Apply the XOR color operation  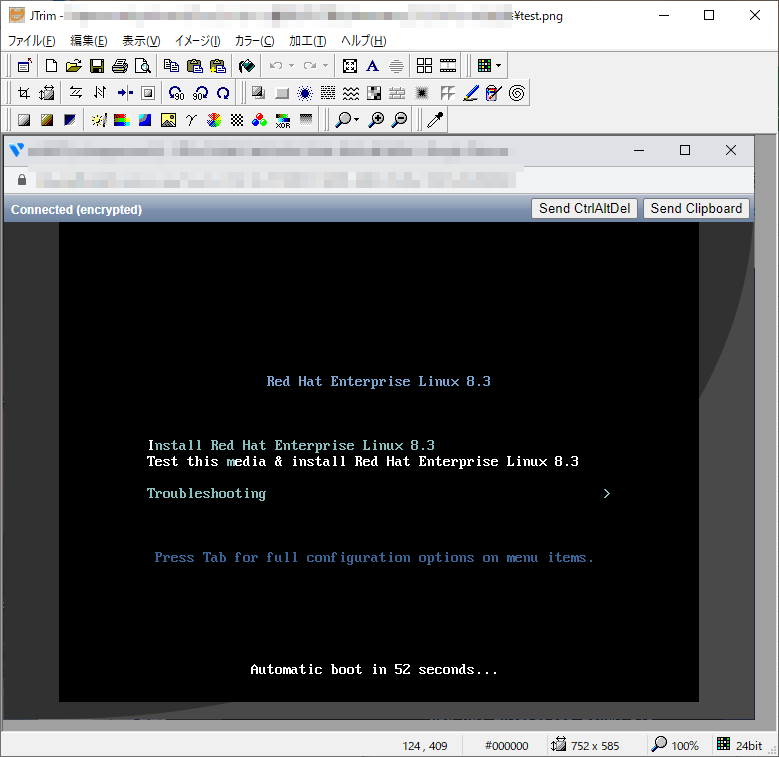283,120
